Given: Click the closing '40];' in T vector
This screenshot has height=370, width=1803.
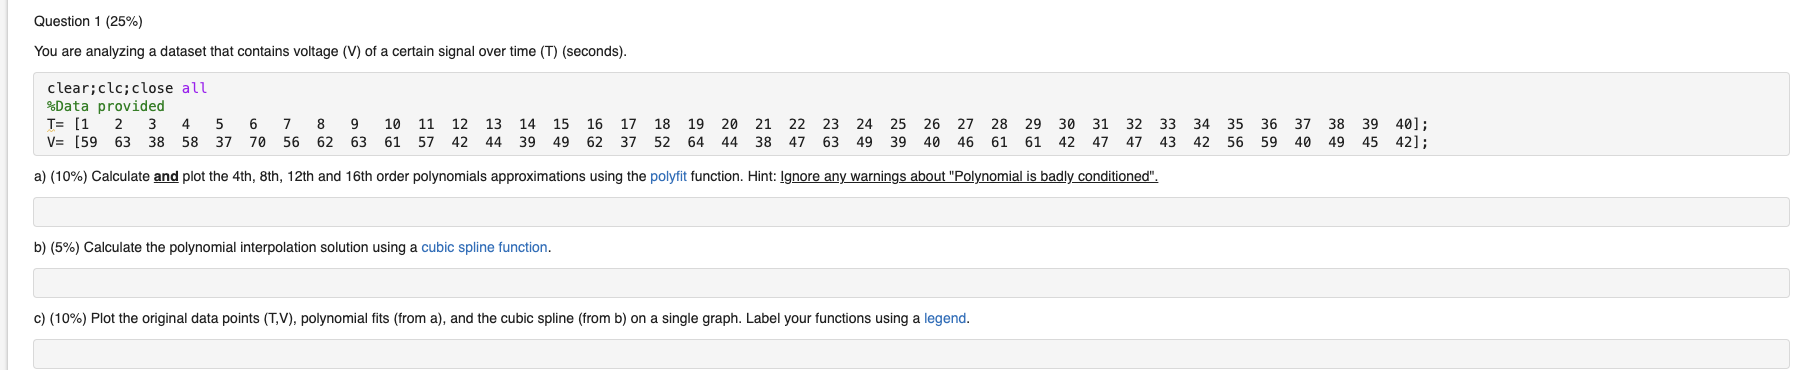Looking at the screenshot, I should (x=1411, y=124).
